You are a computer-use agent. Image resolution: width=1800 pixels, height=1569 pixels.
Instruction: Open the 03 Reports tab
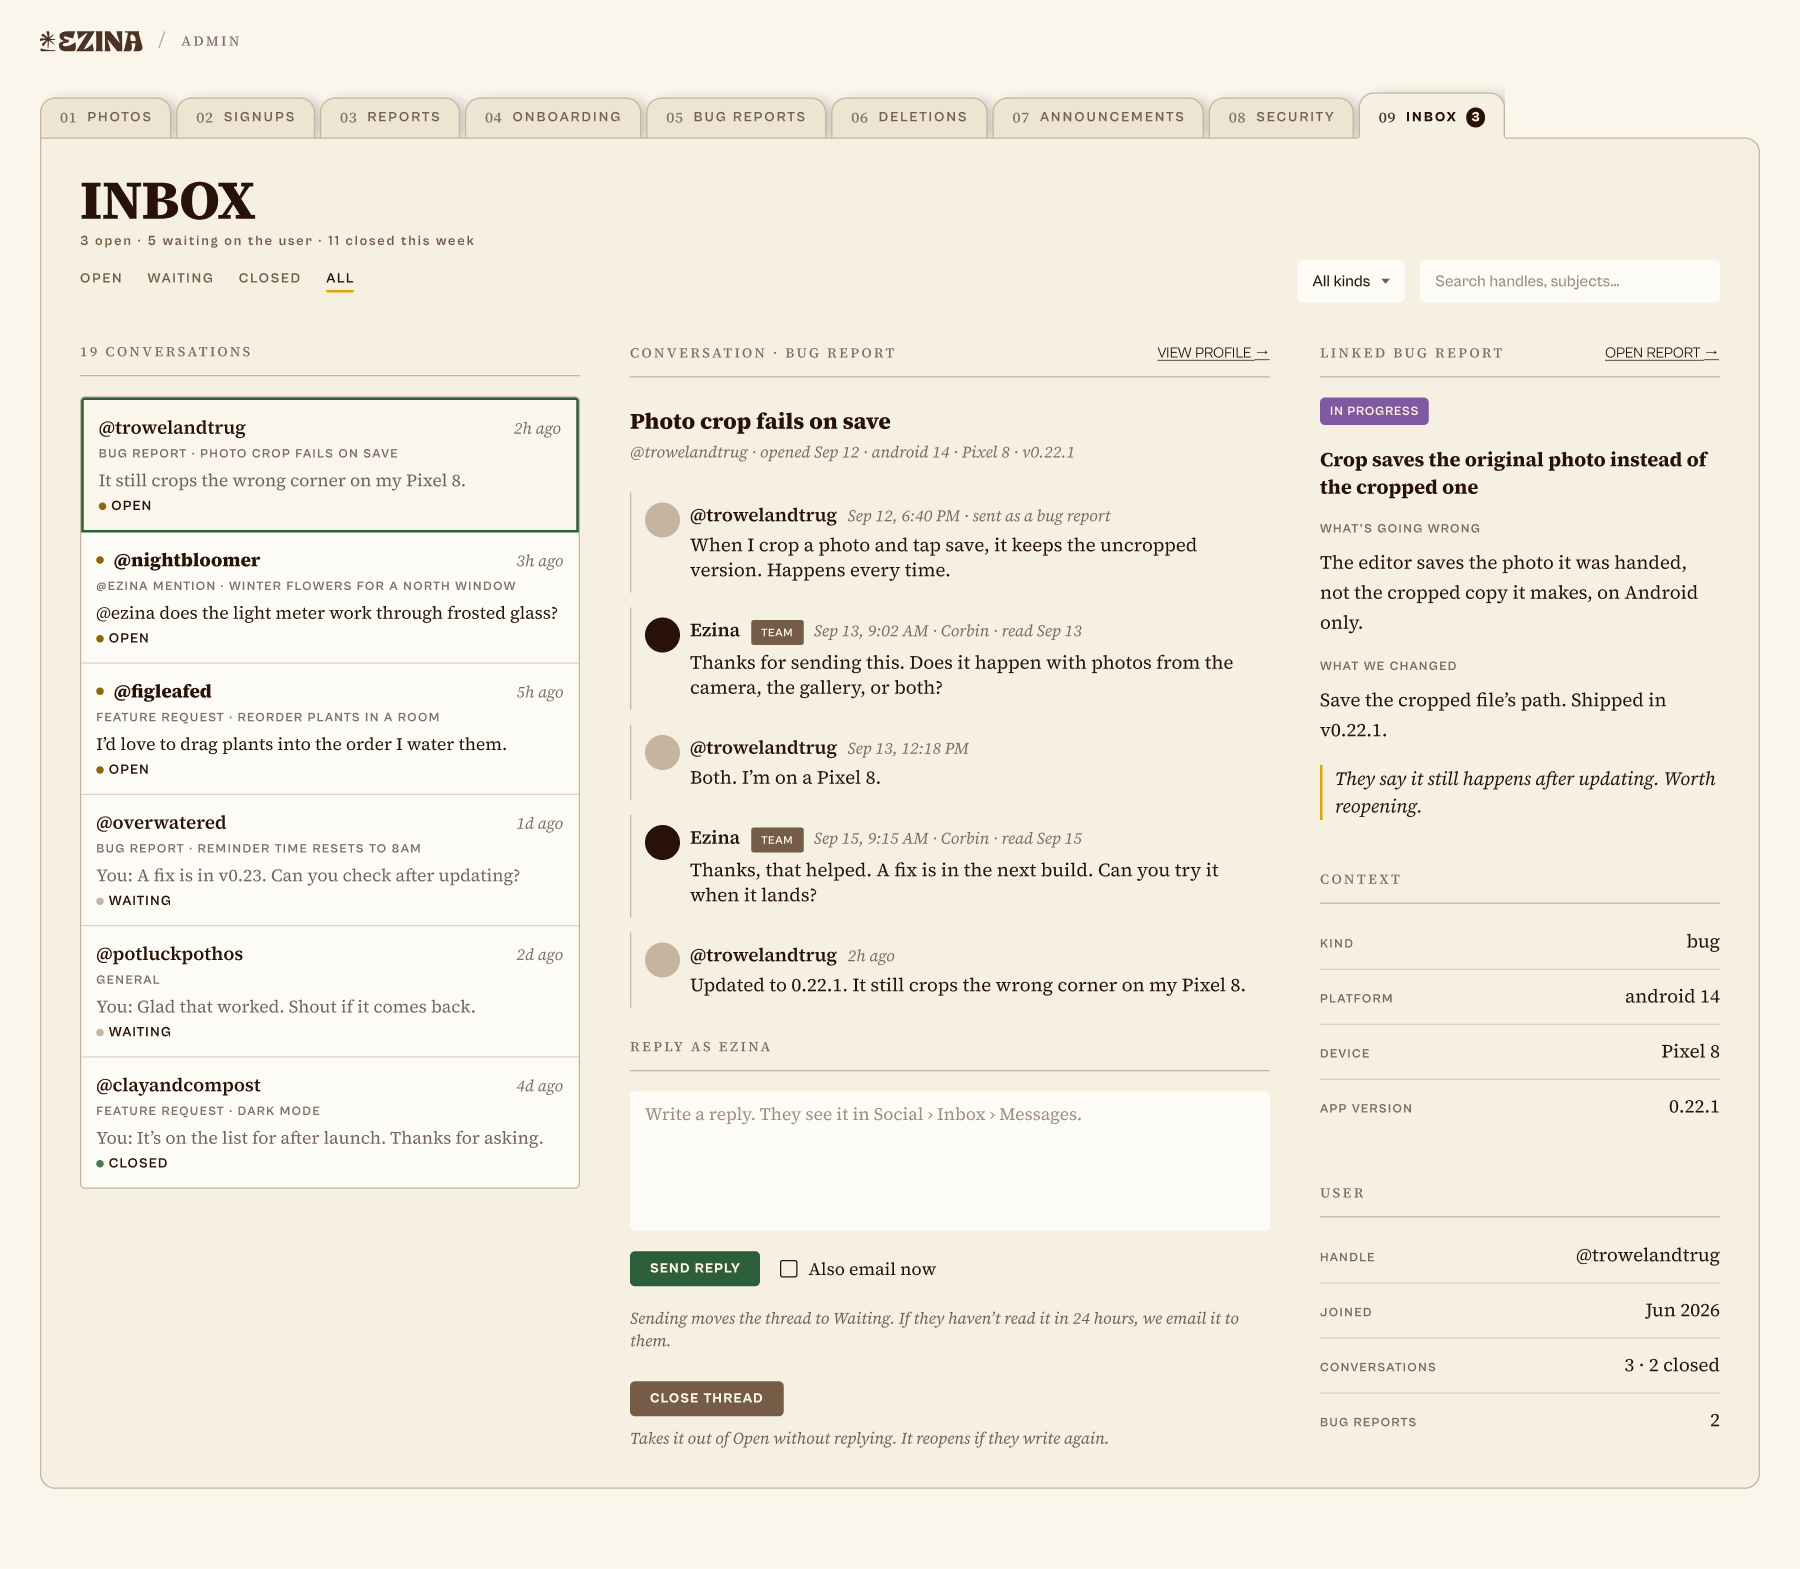click(390, 117)
